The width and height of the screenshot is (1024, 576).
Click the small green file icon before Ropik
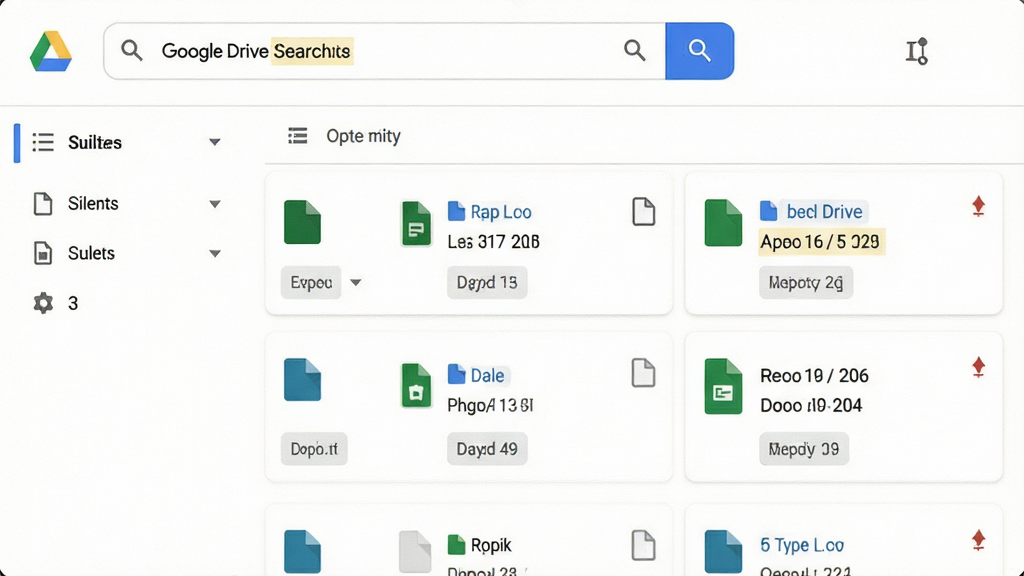[x=456, y=545]
